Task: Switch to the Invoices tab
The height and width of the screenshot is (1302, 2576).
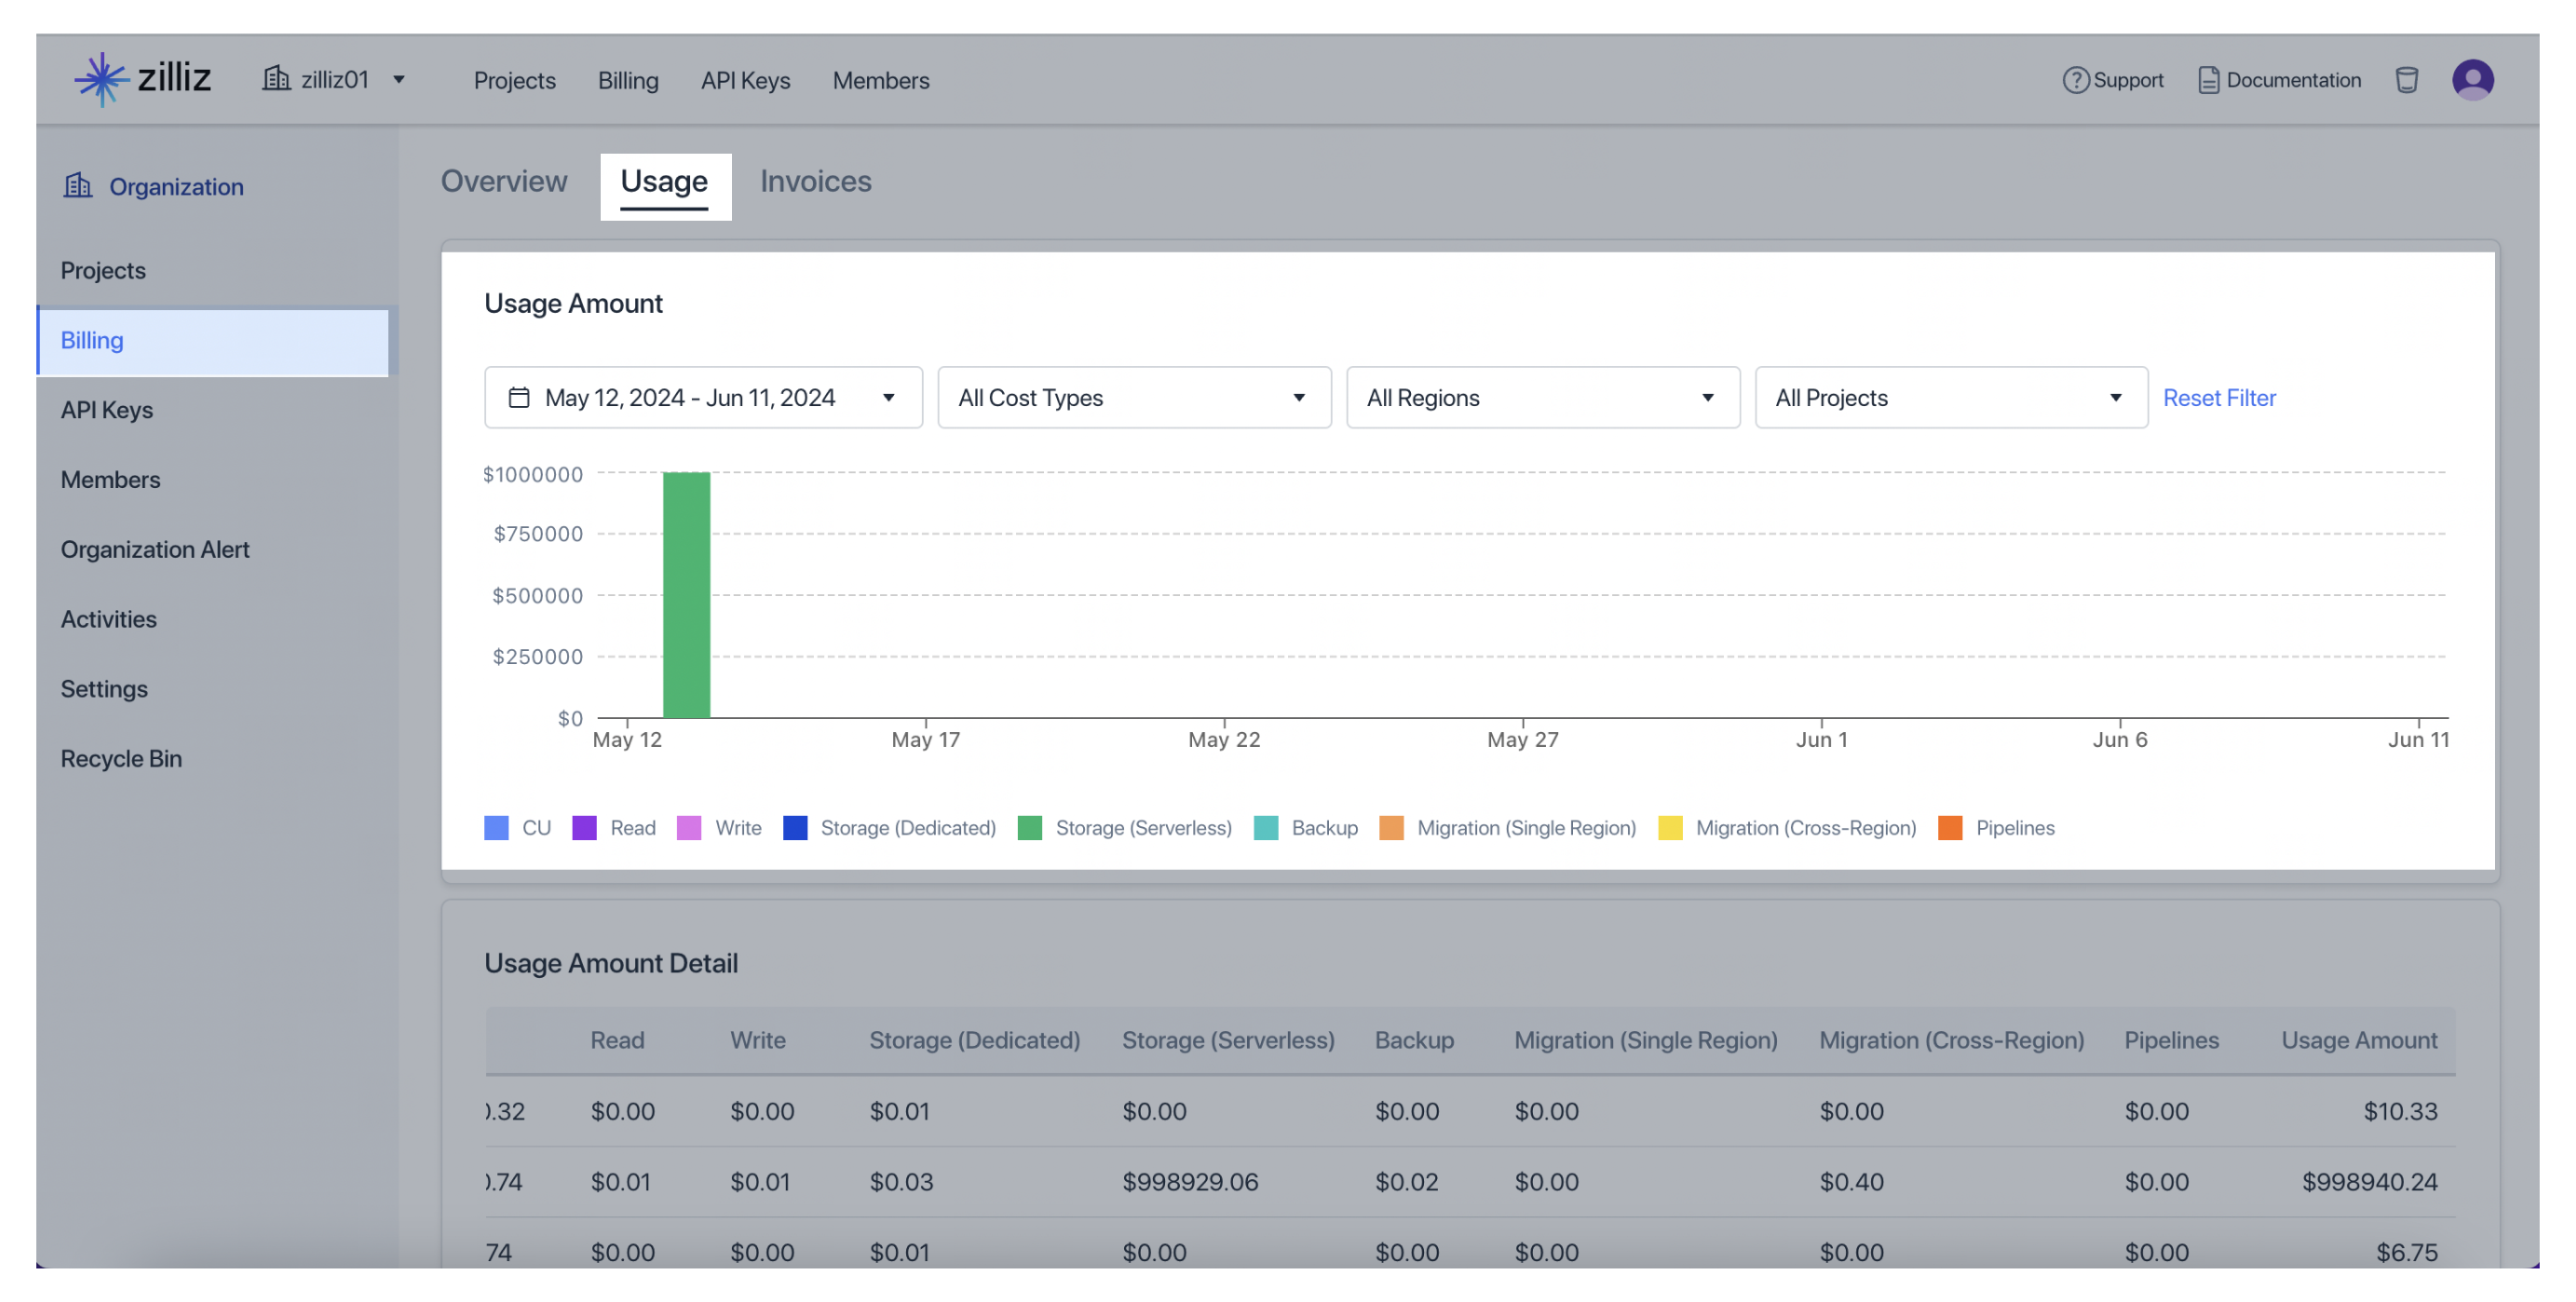Action: pyautogui.click(x=815, y=181)
